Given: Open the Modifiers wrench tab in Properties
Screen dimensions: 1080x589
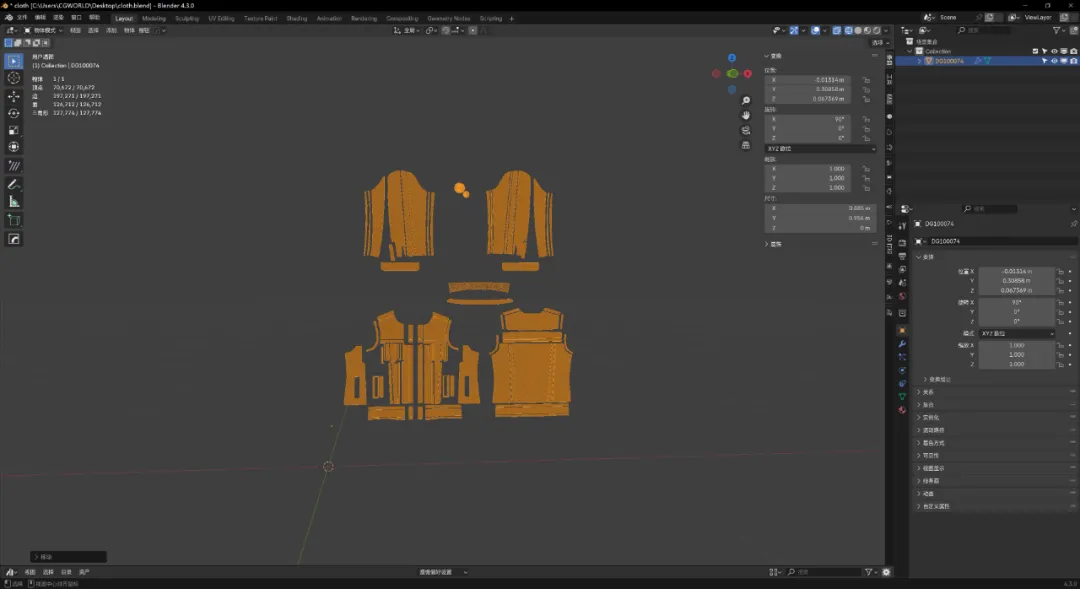Looking at the screenshot, I should (x=902, y=344).
